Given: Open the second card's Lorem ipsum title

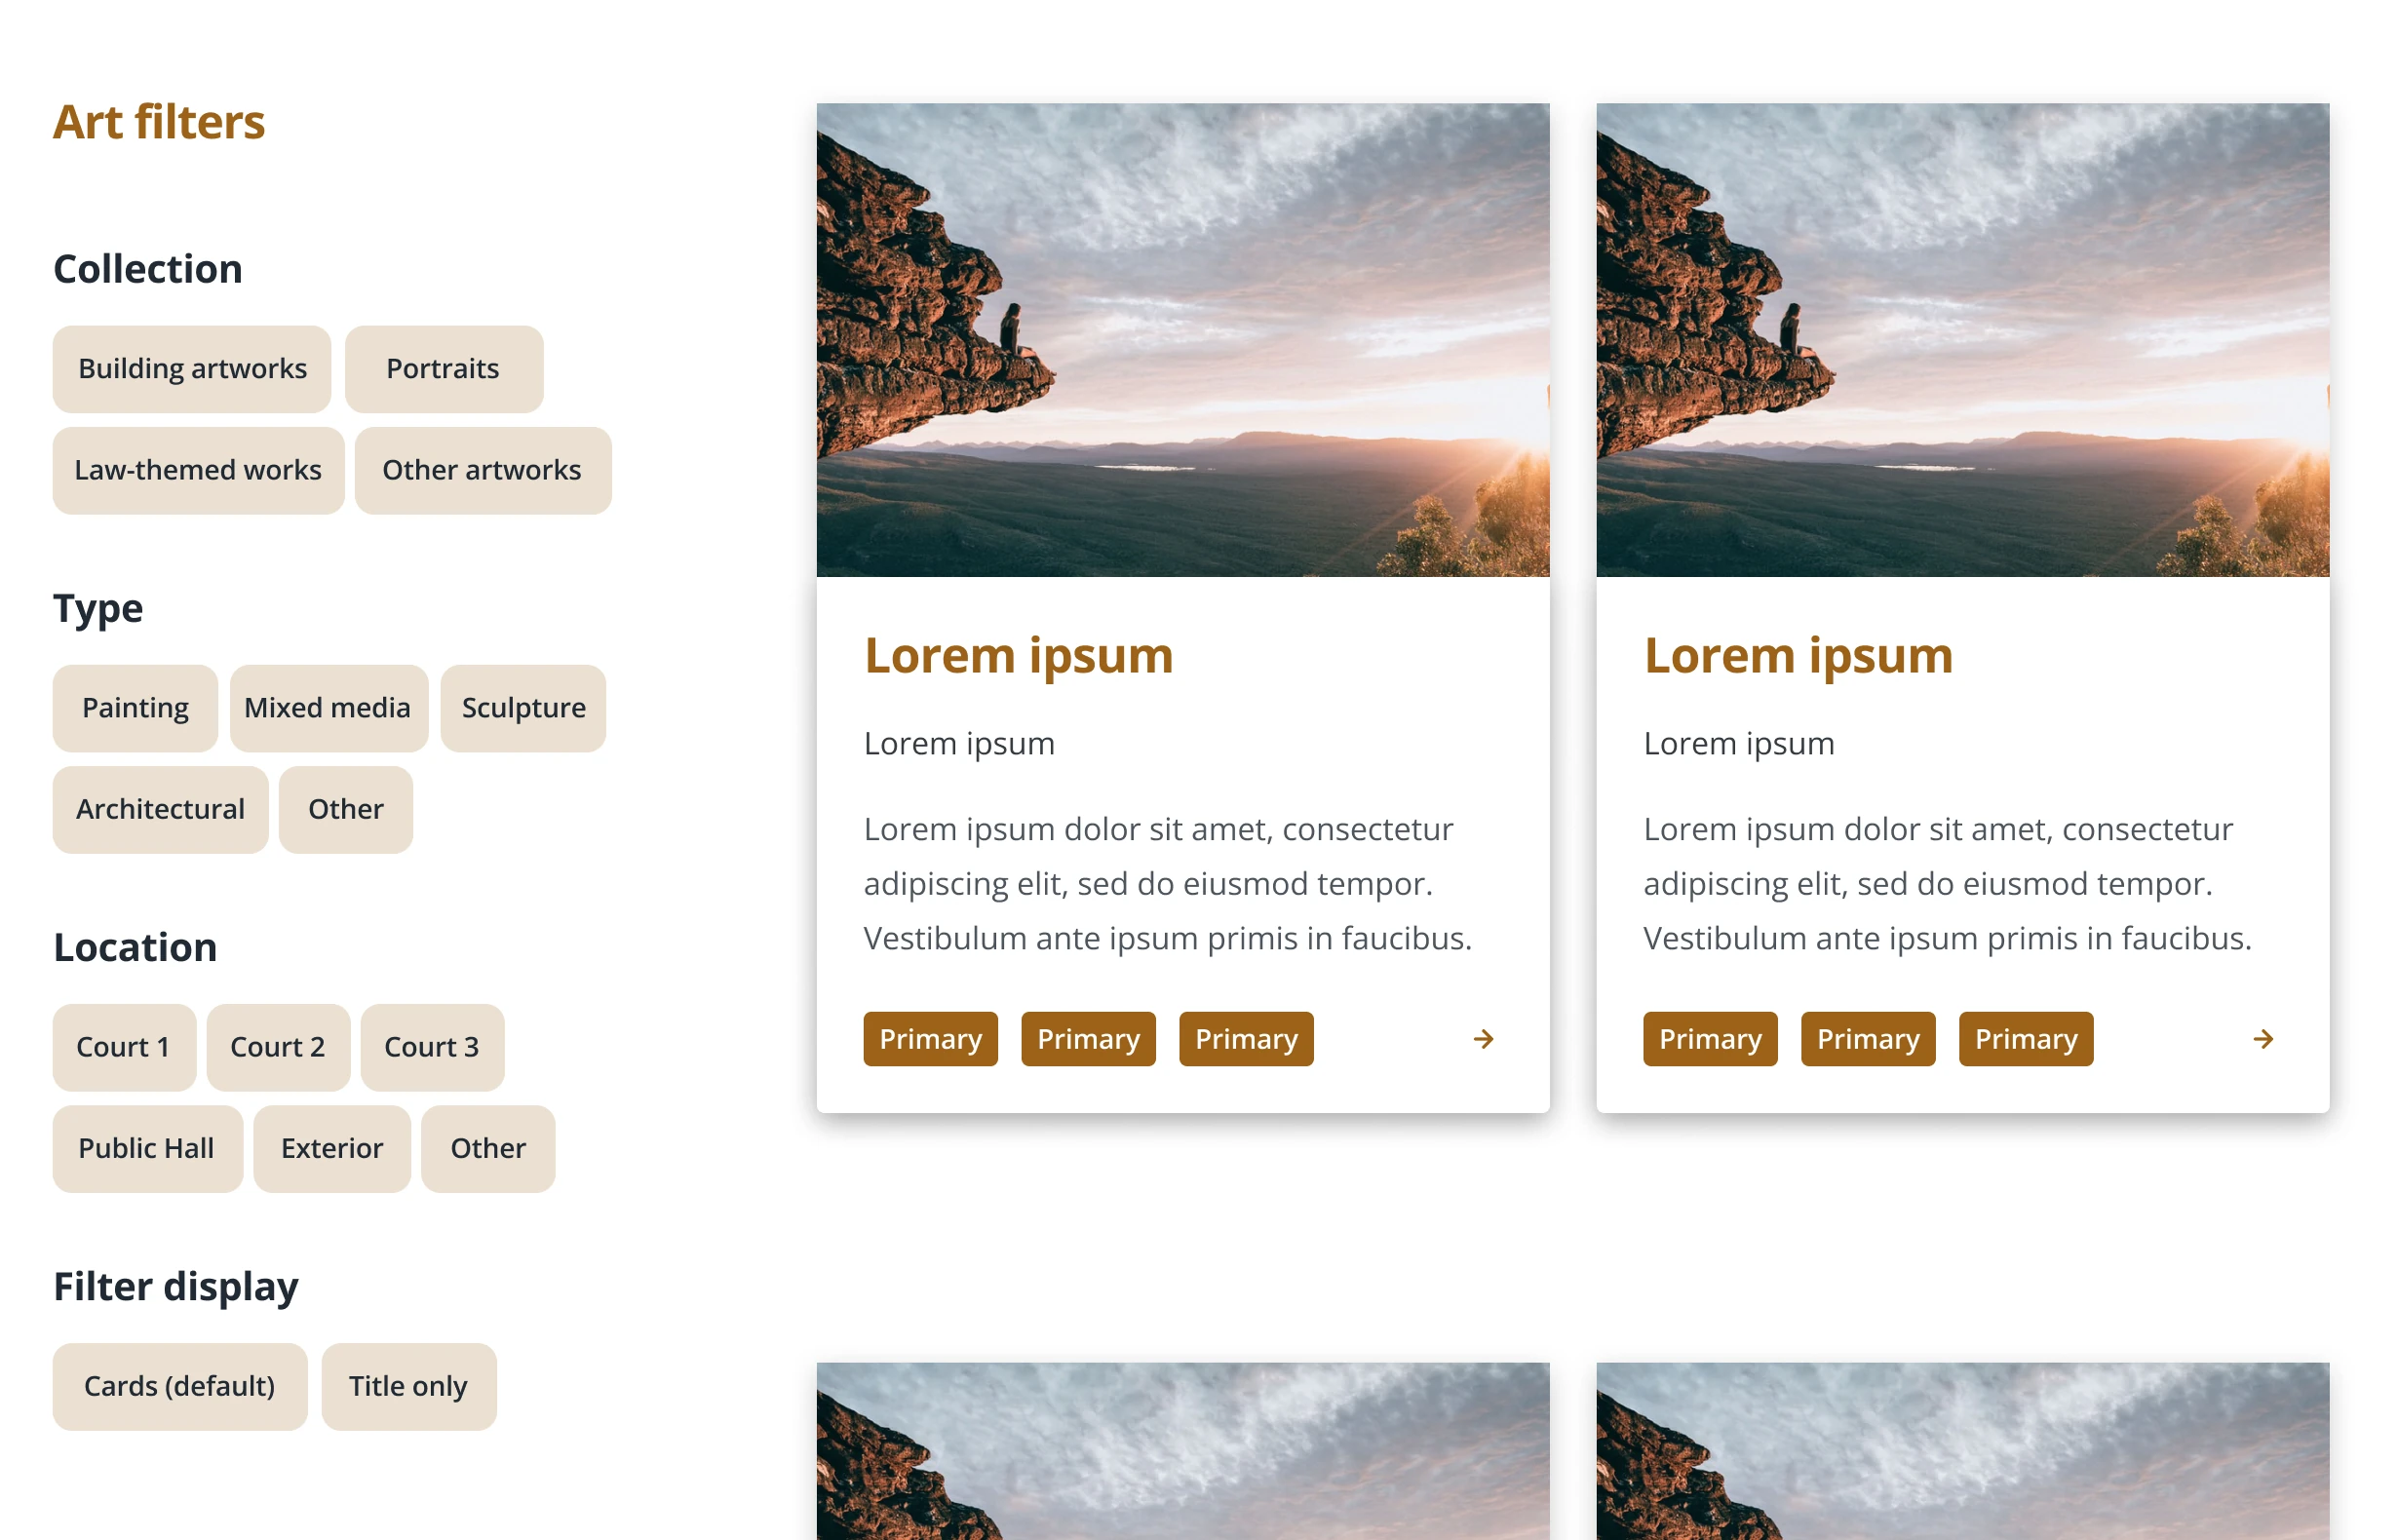Looking at the screenshot, I should (1798, 656).
